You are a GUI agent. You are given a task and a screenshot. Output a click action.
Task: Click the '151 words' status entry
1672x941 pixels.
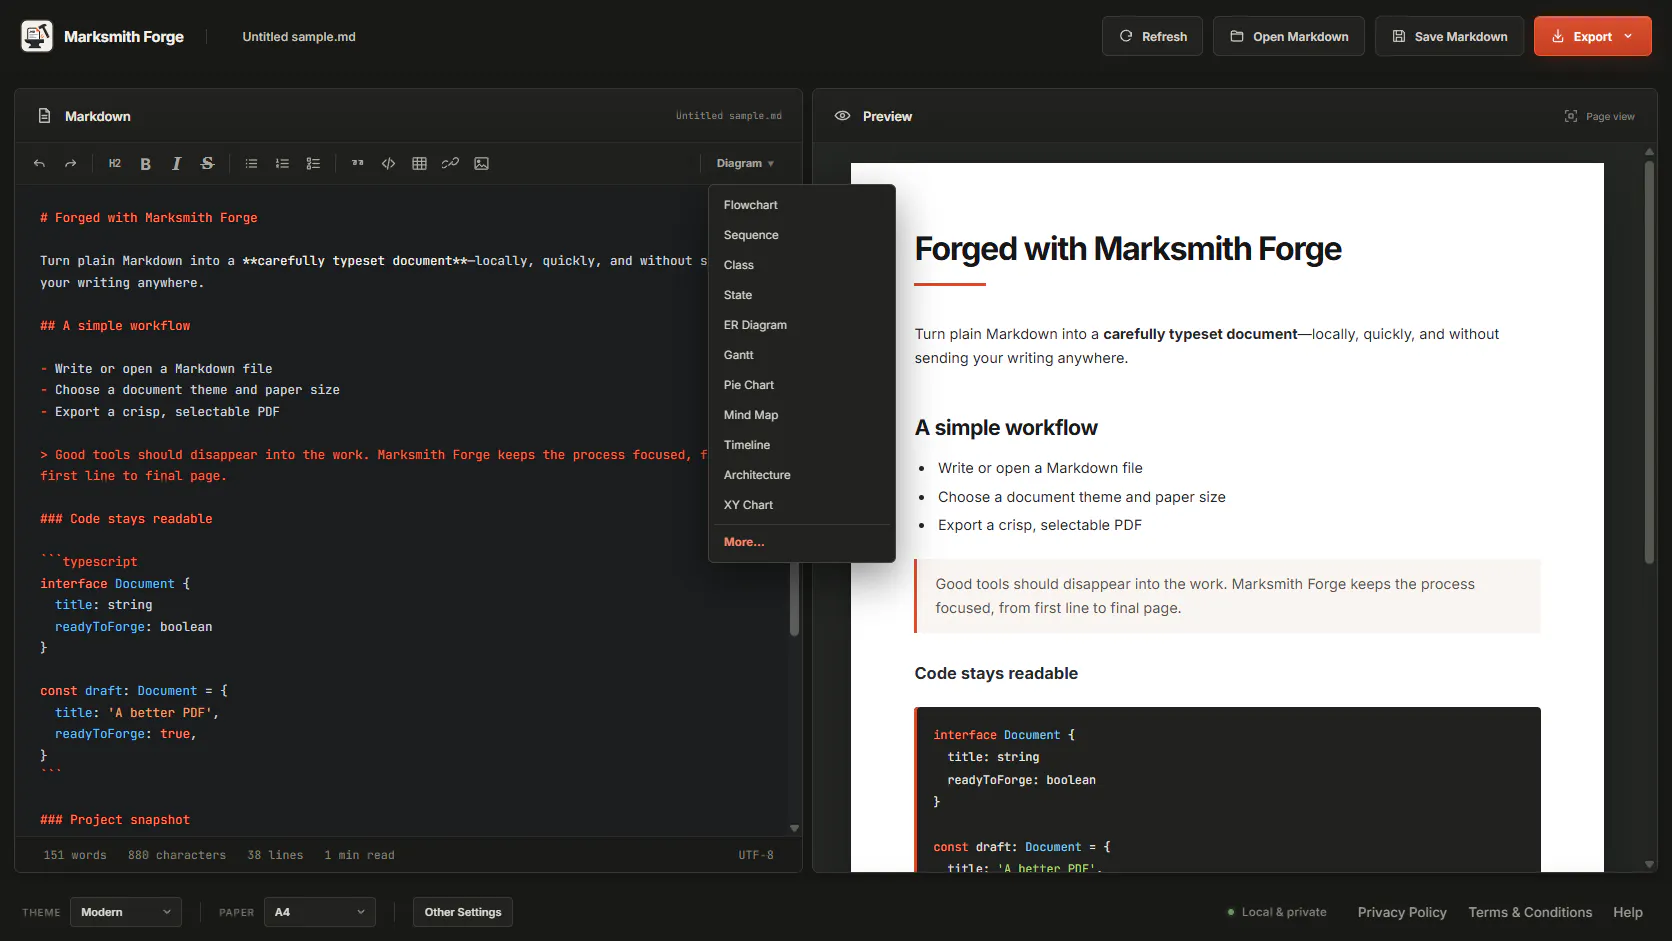[75, 855]
